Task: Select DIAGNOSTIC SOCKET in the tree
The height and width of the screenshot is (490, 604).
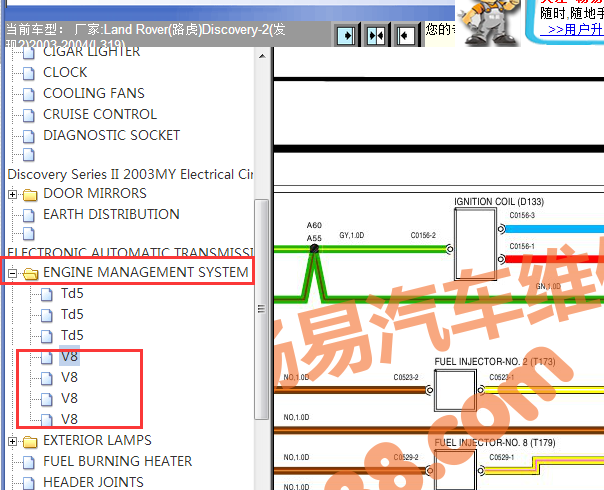Action: point(111,135)
